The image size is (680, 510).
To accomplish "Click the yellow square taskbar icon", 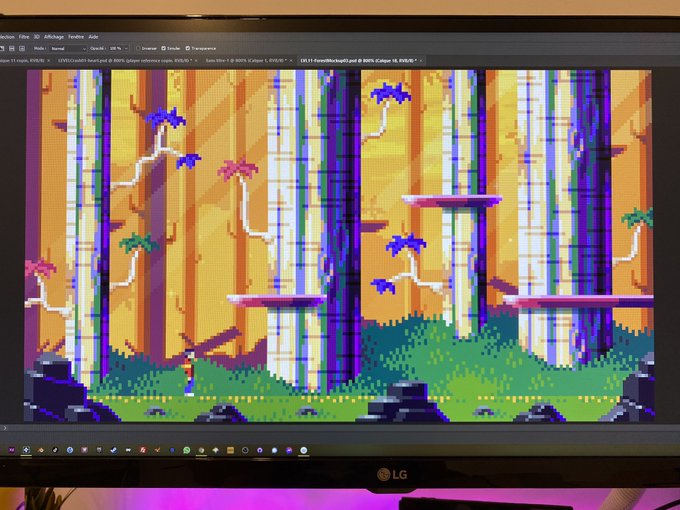I will [230, 451].
